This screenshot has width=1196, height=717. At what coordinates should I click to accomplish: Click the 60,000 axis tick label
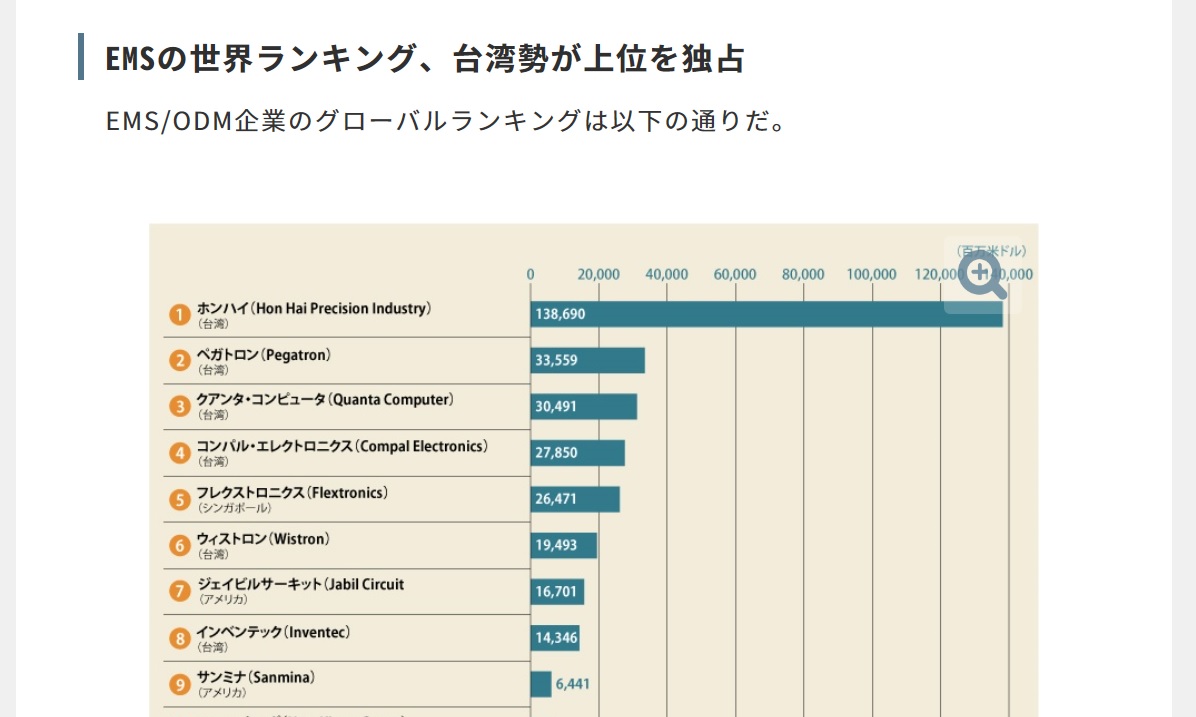[x=735, y=275]
